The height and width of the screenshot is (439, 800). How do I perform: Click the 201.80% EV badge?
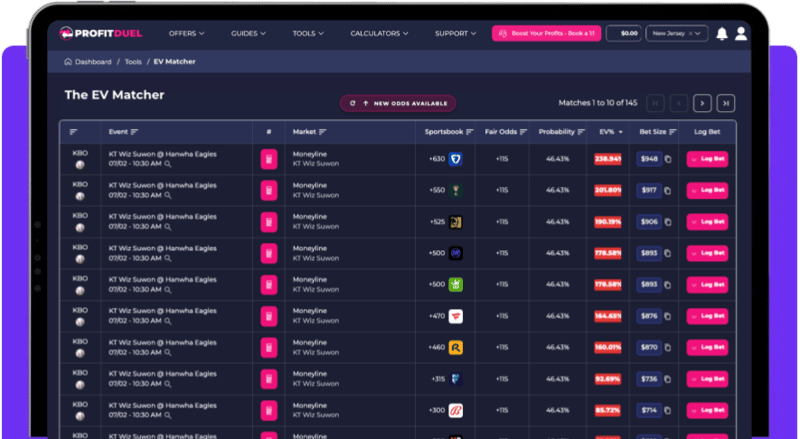point(608,190)
